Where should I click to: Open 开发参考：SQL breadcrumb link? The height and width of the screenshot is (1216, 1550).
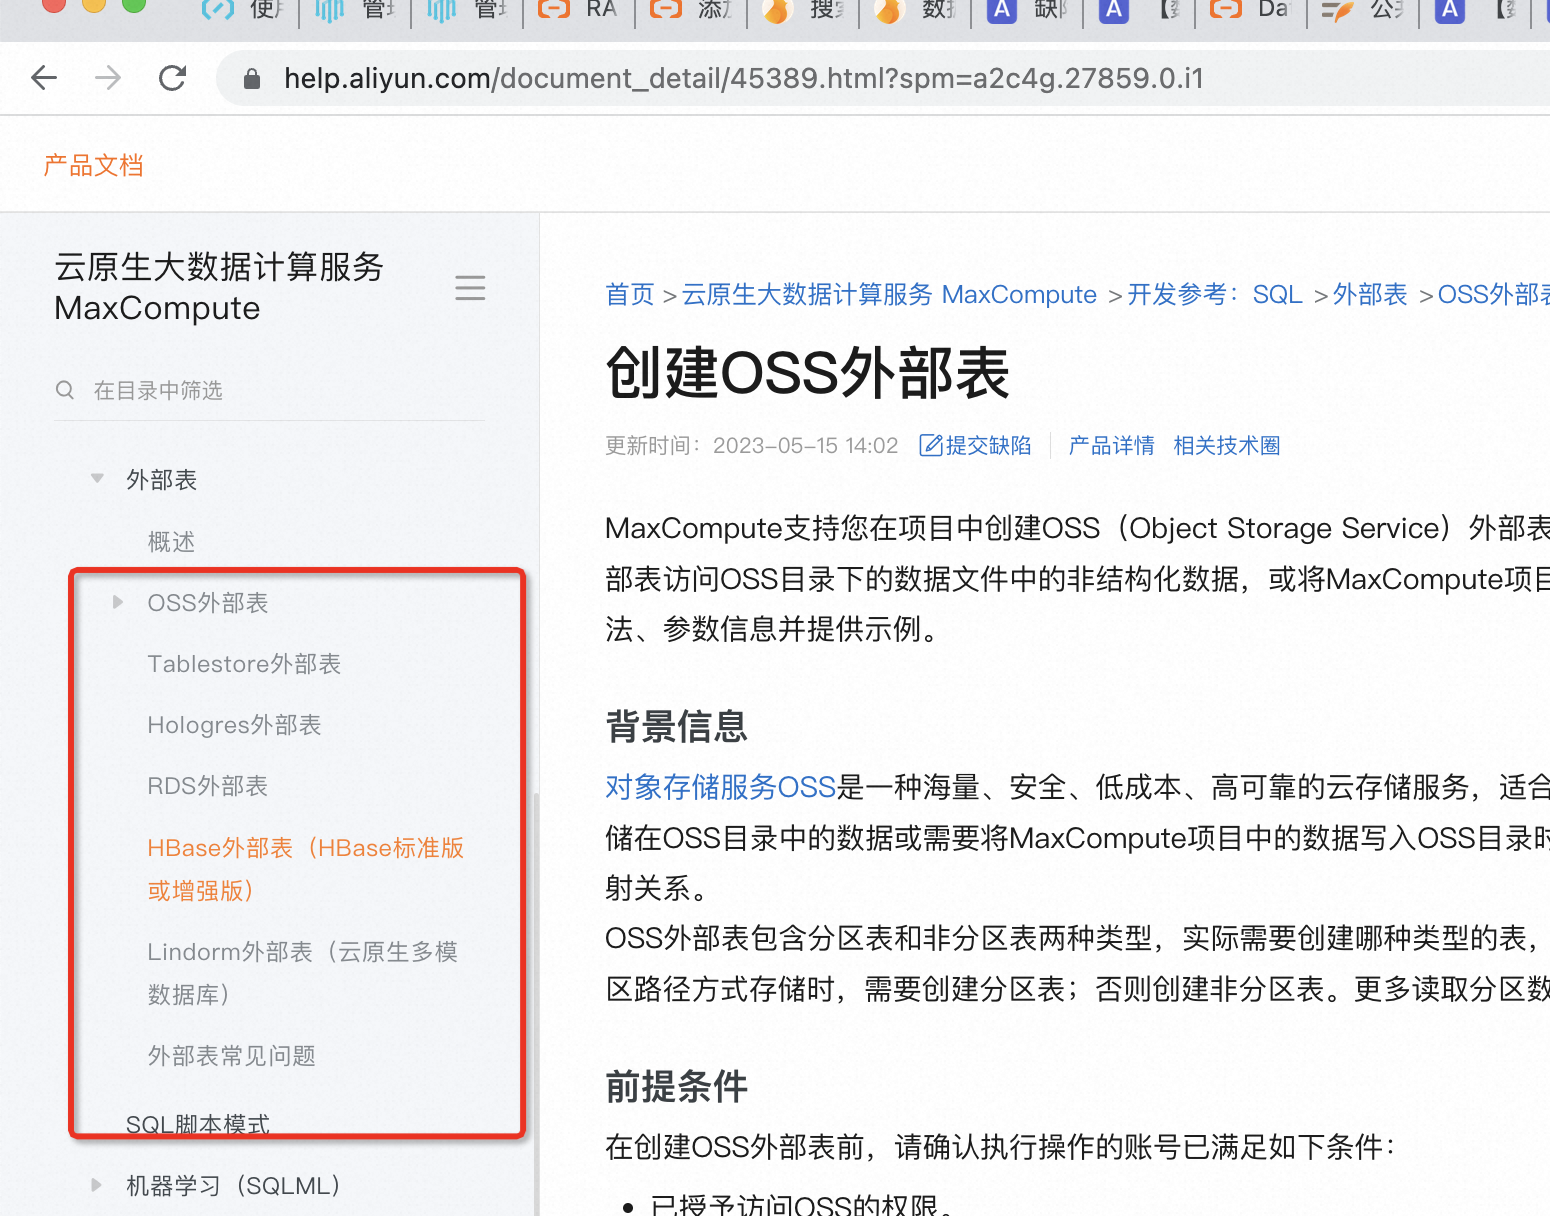click(x=1215, y=295)
